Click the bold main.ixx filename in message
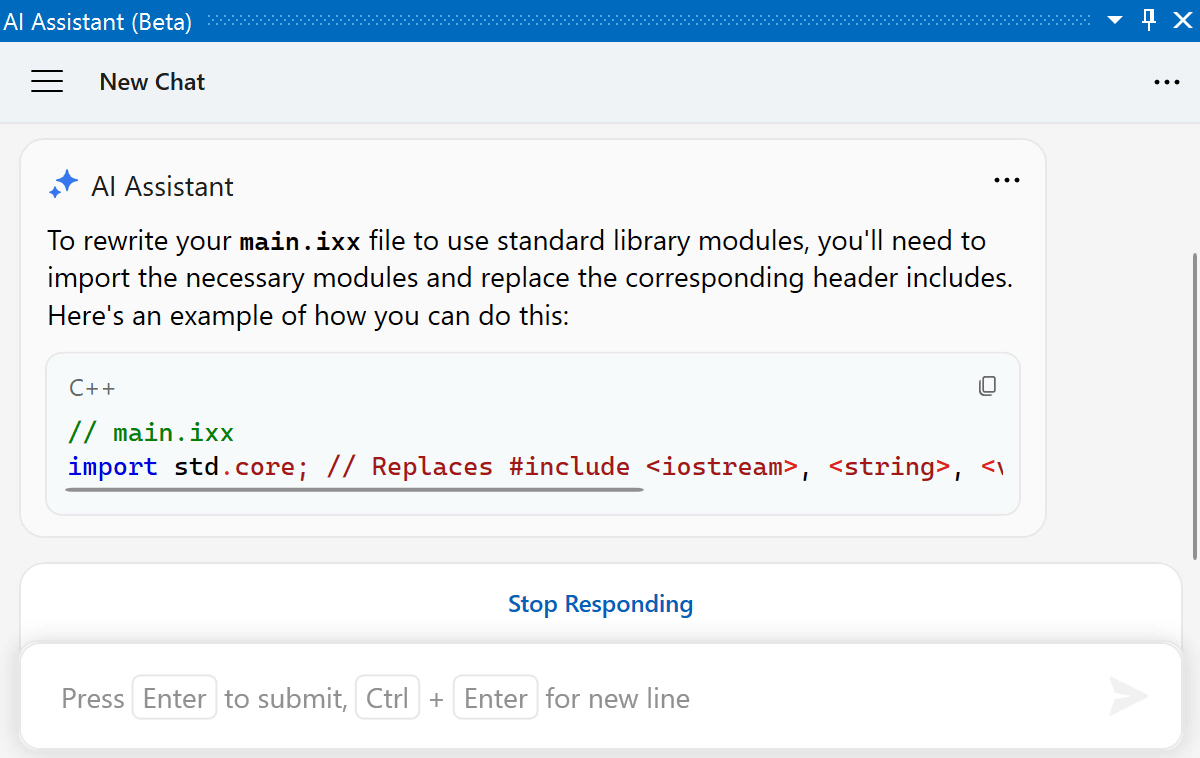 click(x=299, y=242)
